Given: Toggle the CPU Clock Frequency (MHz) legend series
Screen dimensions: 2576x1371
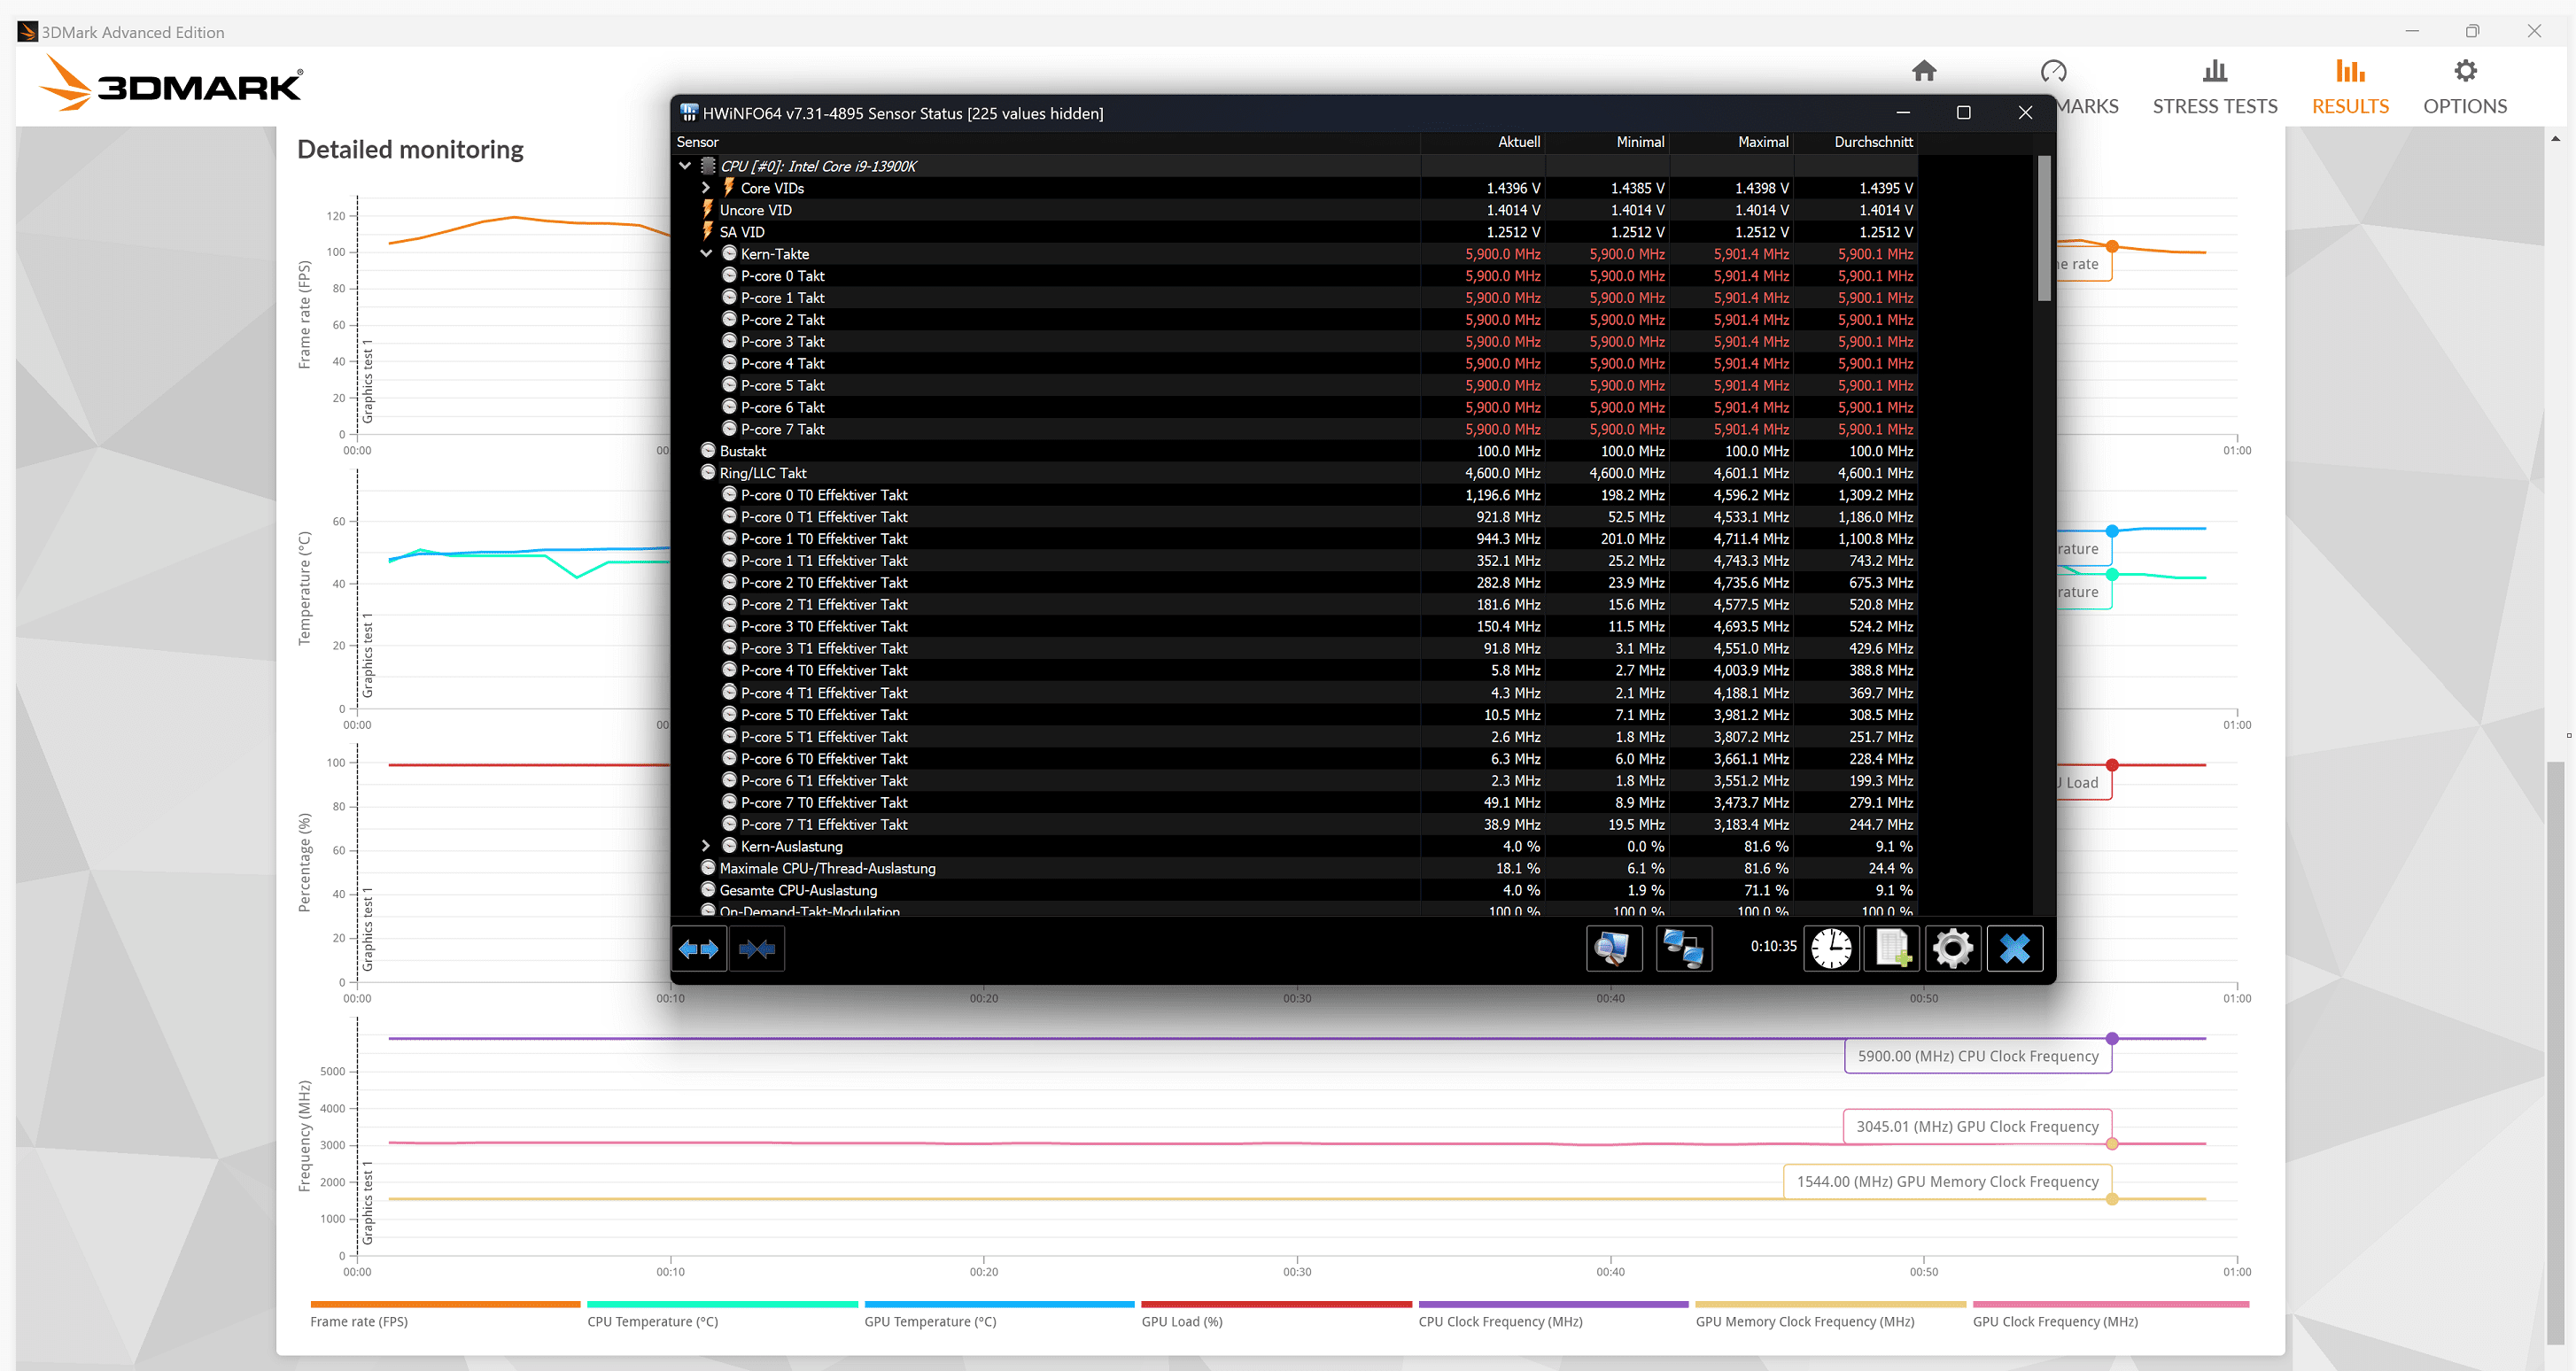Looking at the screenshot, I should [x=1499, y=1321].
